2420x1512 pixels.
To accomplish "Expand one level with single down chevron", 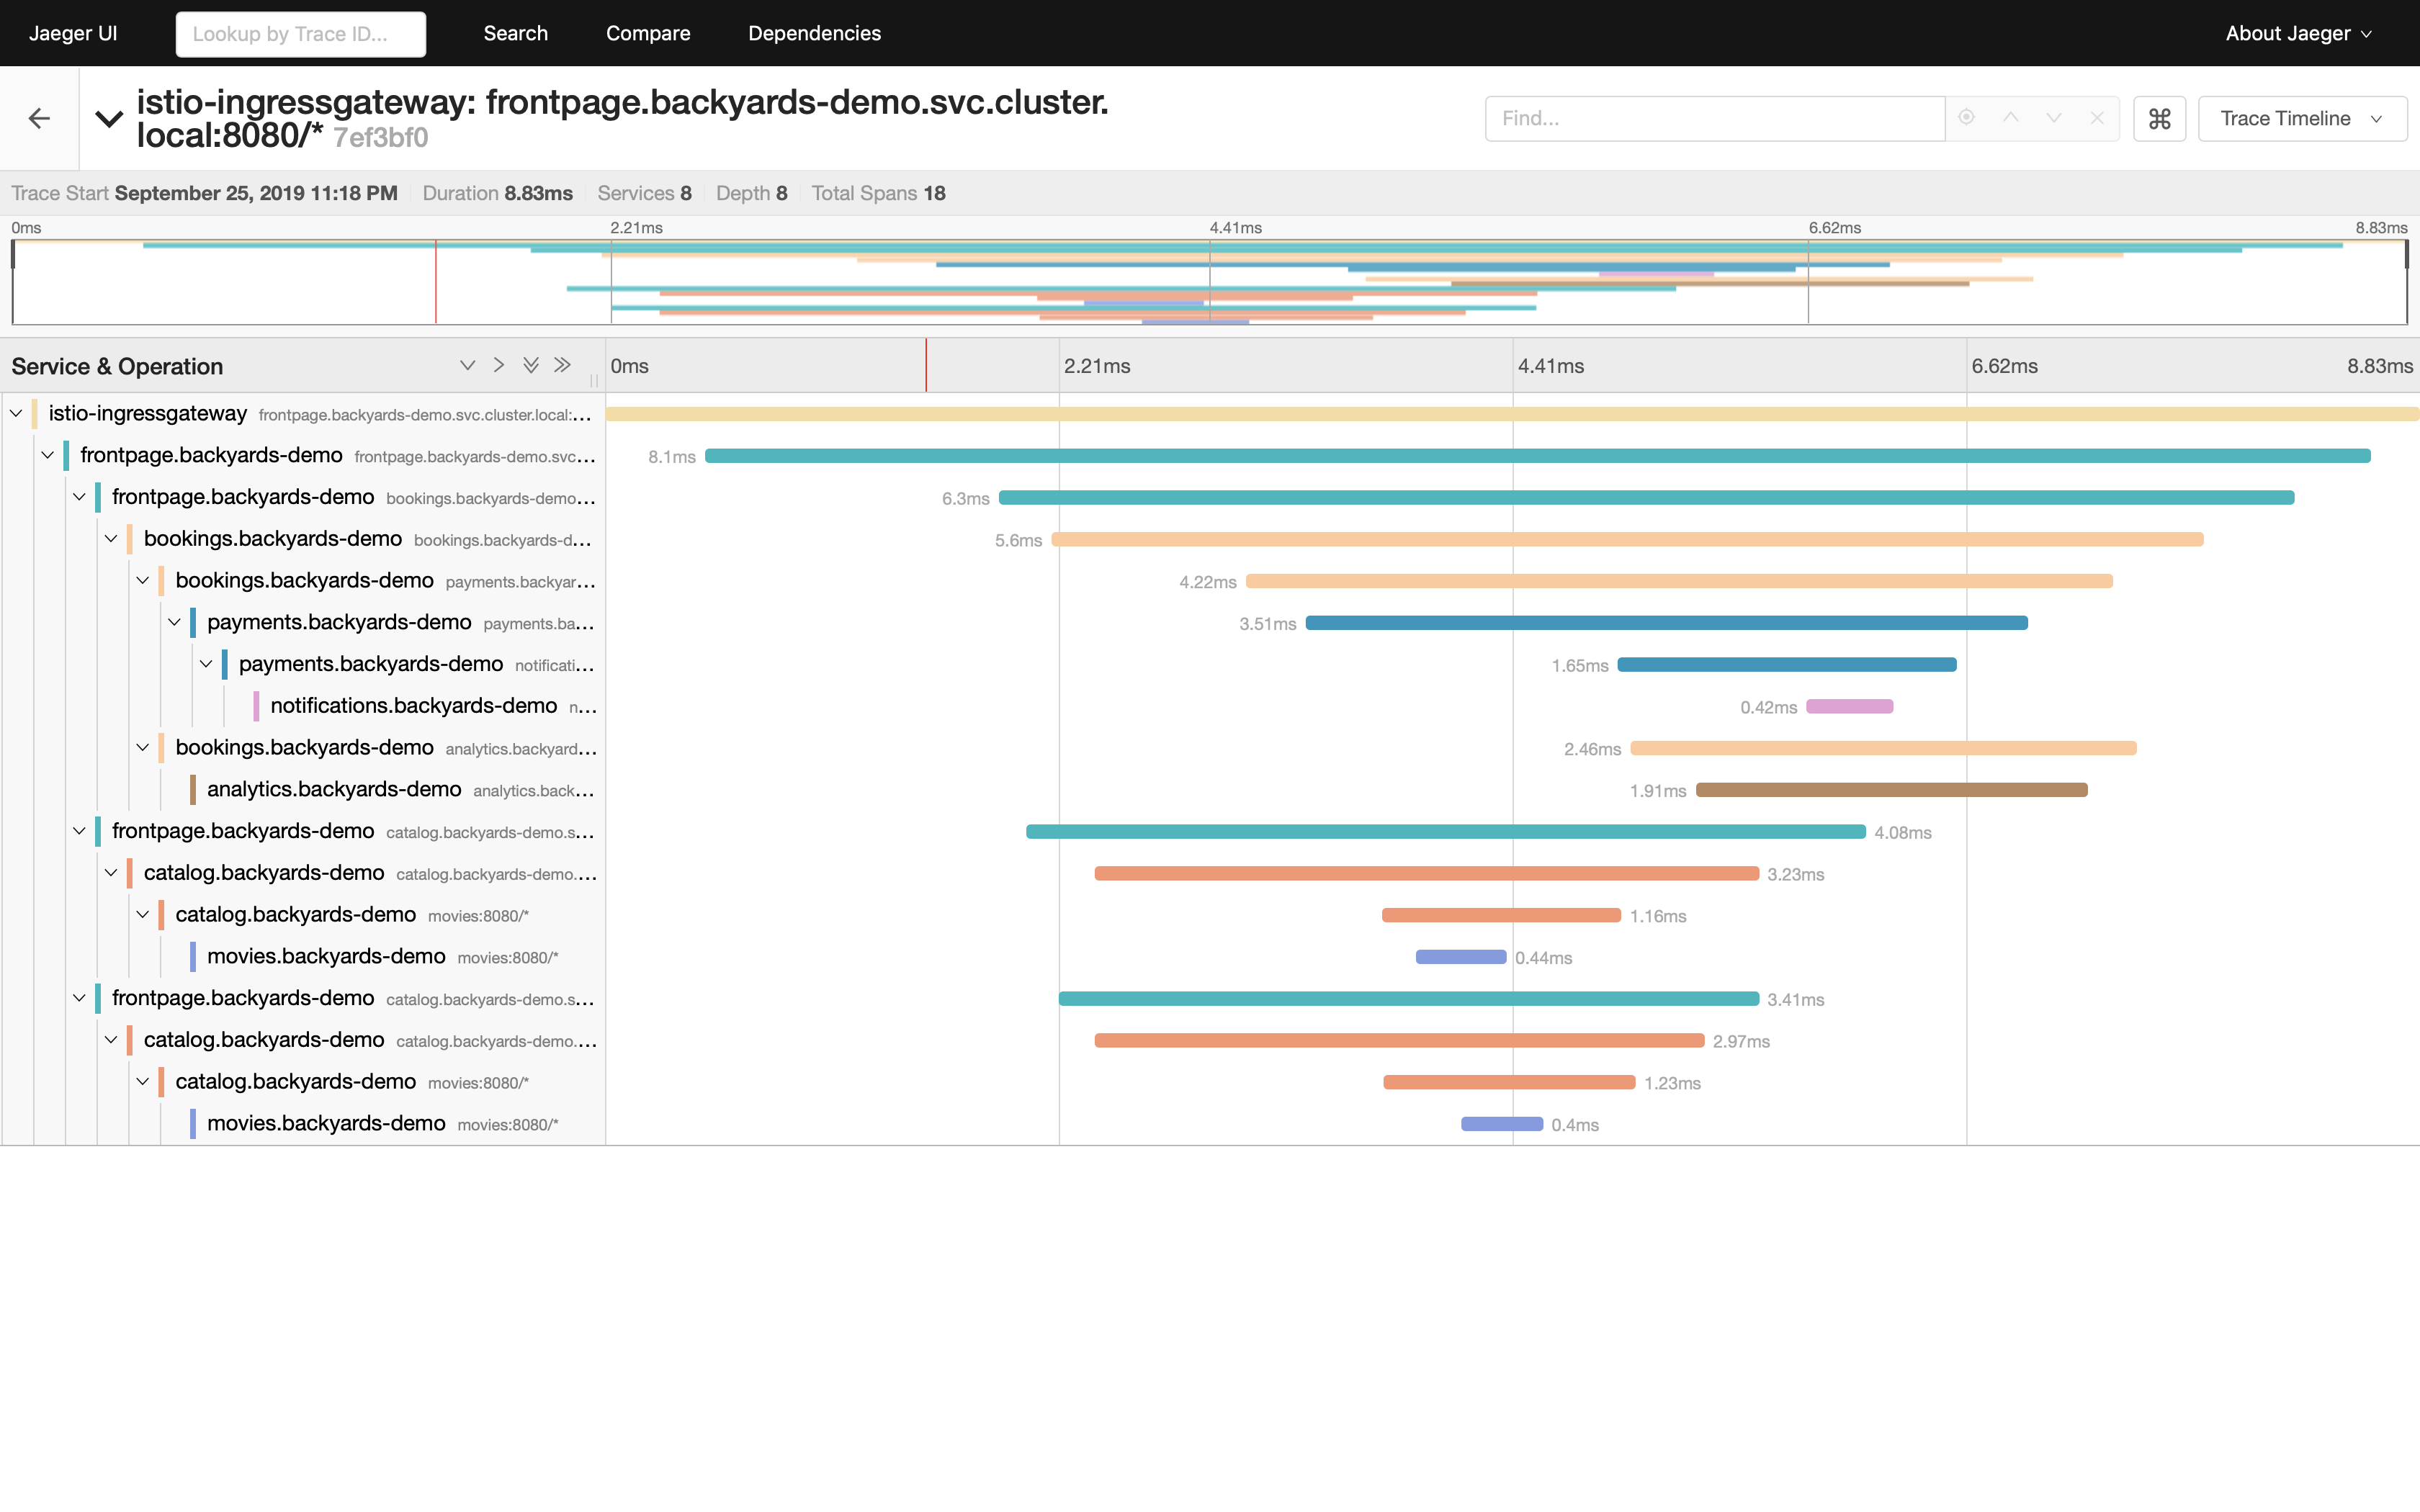I will [467, 365].
